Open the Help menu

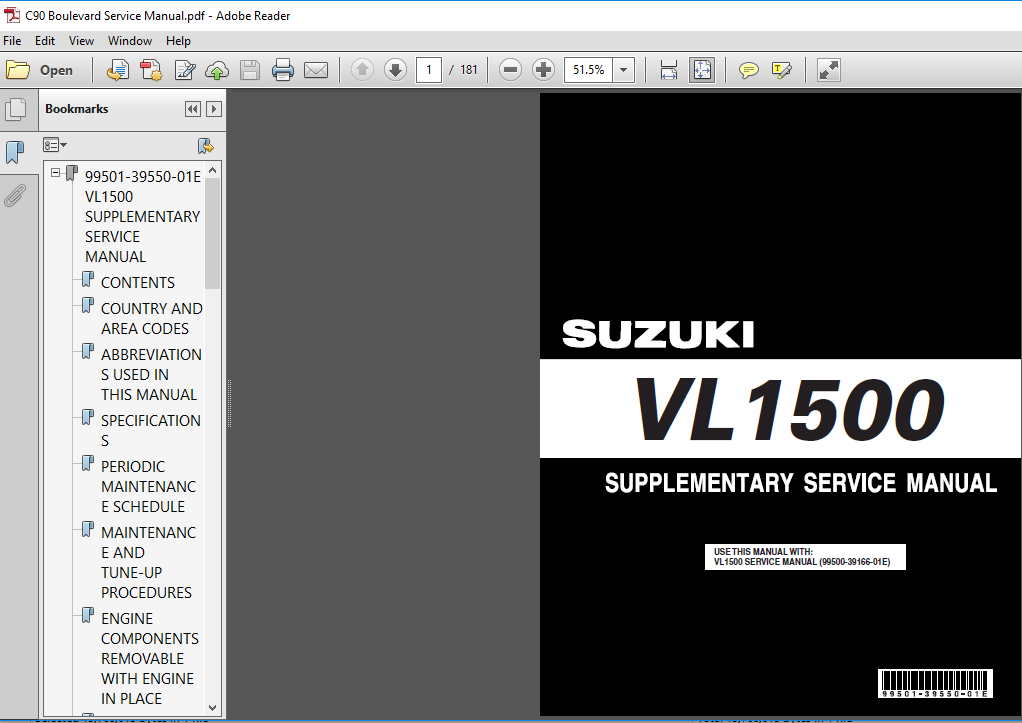click(x=178, y=40)
